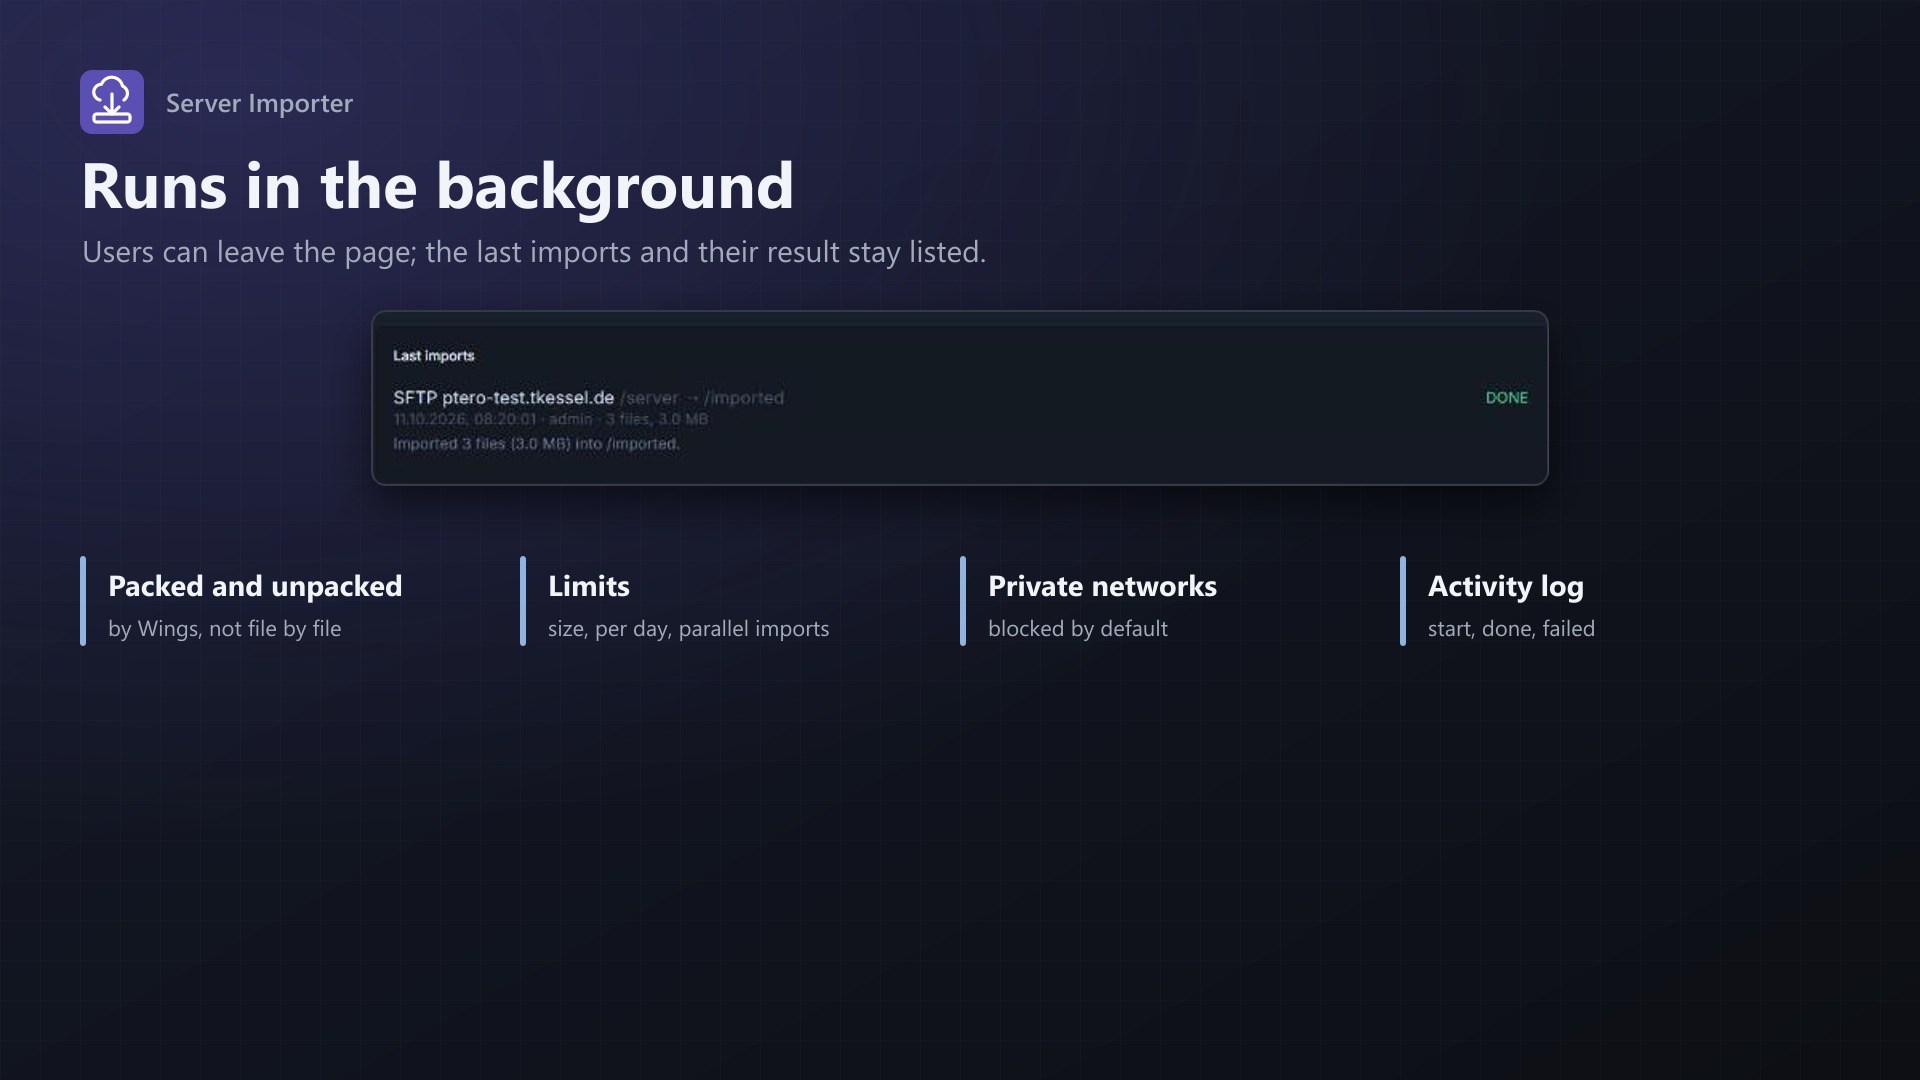Click the subtitle about users leaving the page
This screenshot has height=1080, width=1920.
(534, 252)
